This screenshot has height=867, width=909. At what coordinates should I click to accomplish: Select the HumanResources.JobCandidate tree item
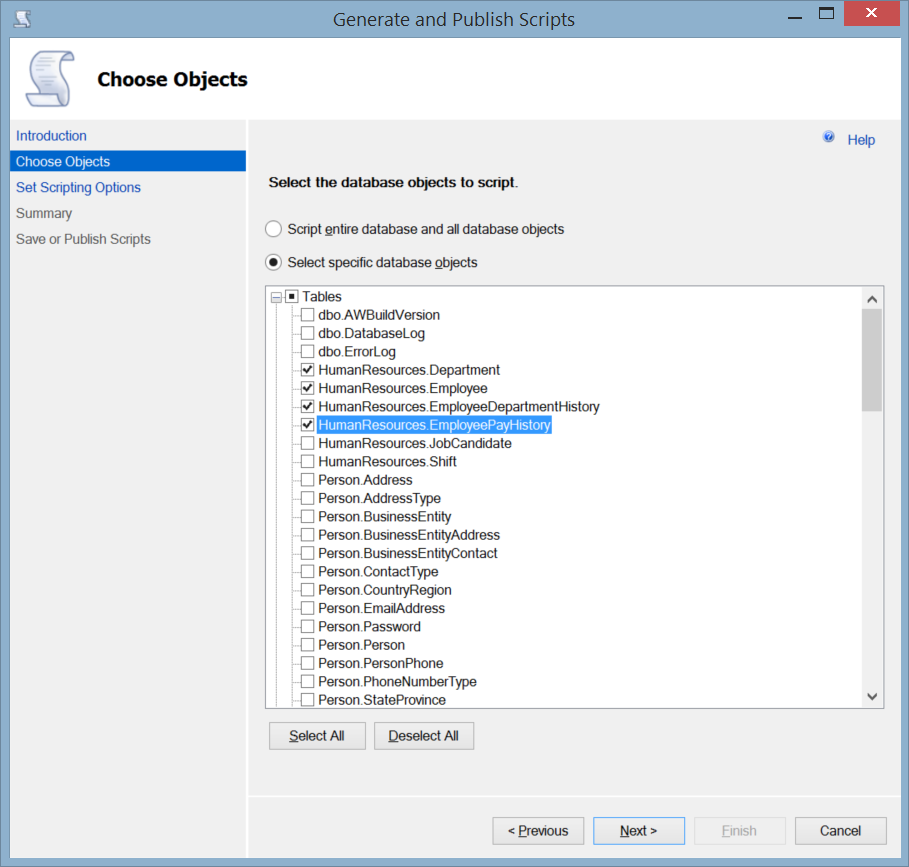click(415, 443)
